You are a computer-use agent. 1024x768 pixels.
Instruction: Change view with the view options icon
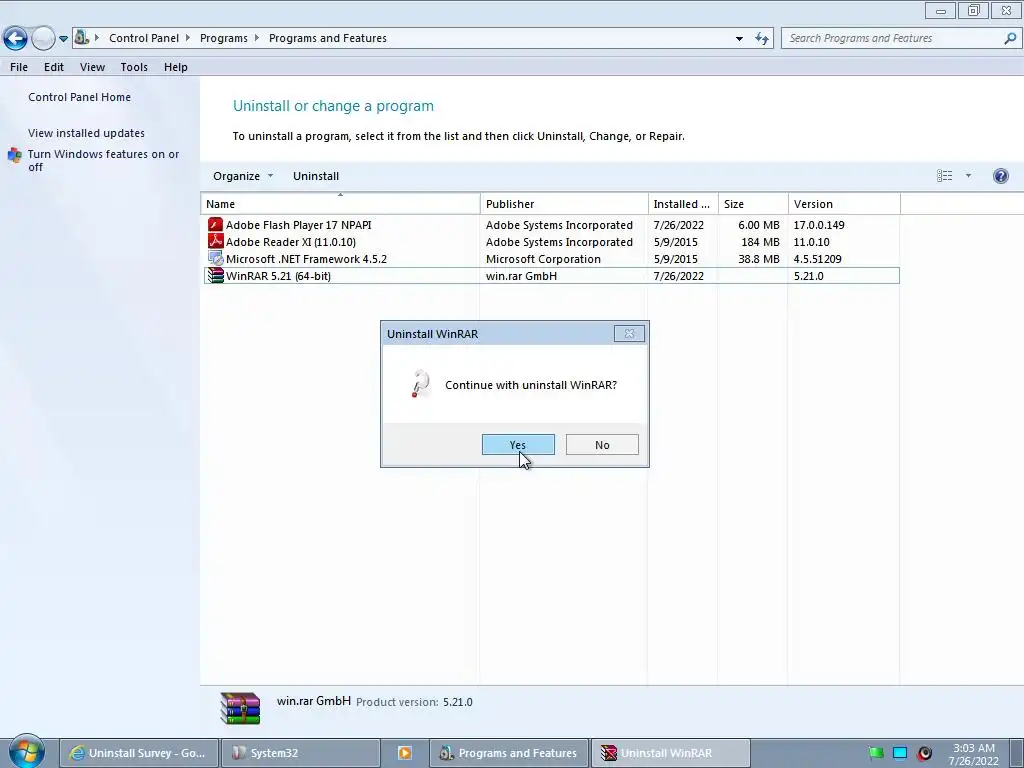(x=944, y=176)
